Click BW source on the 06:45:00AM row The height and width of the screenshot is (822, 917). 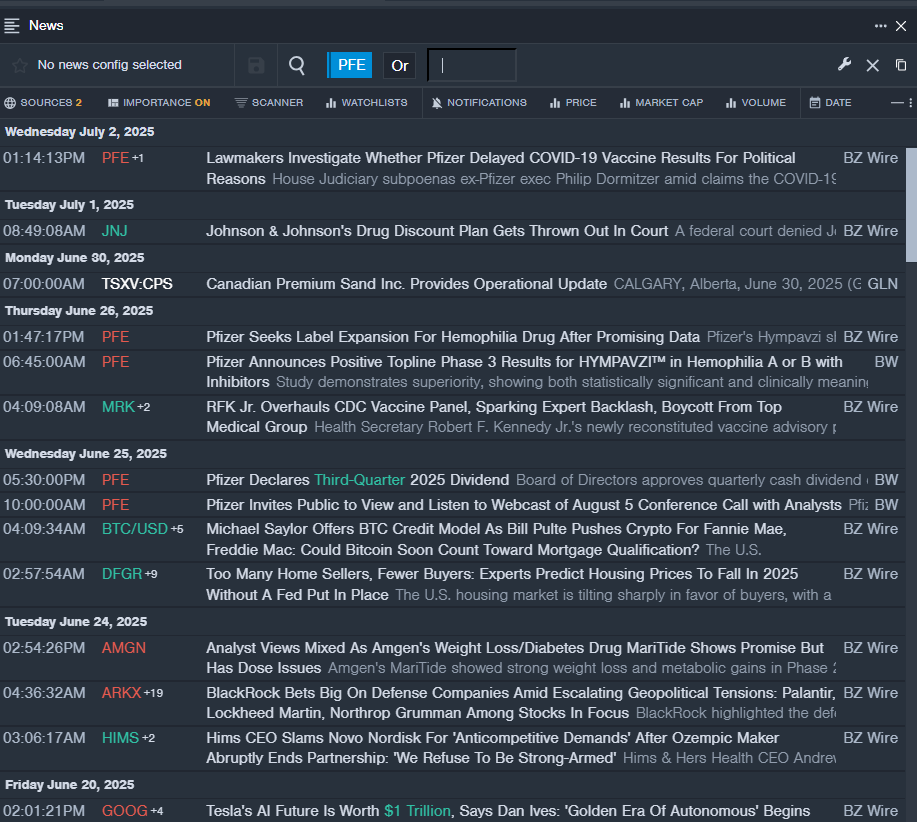click(886, 362)
